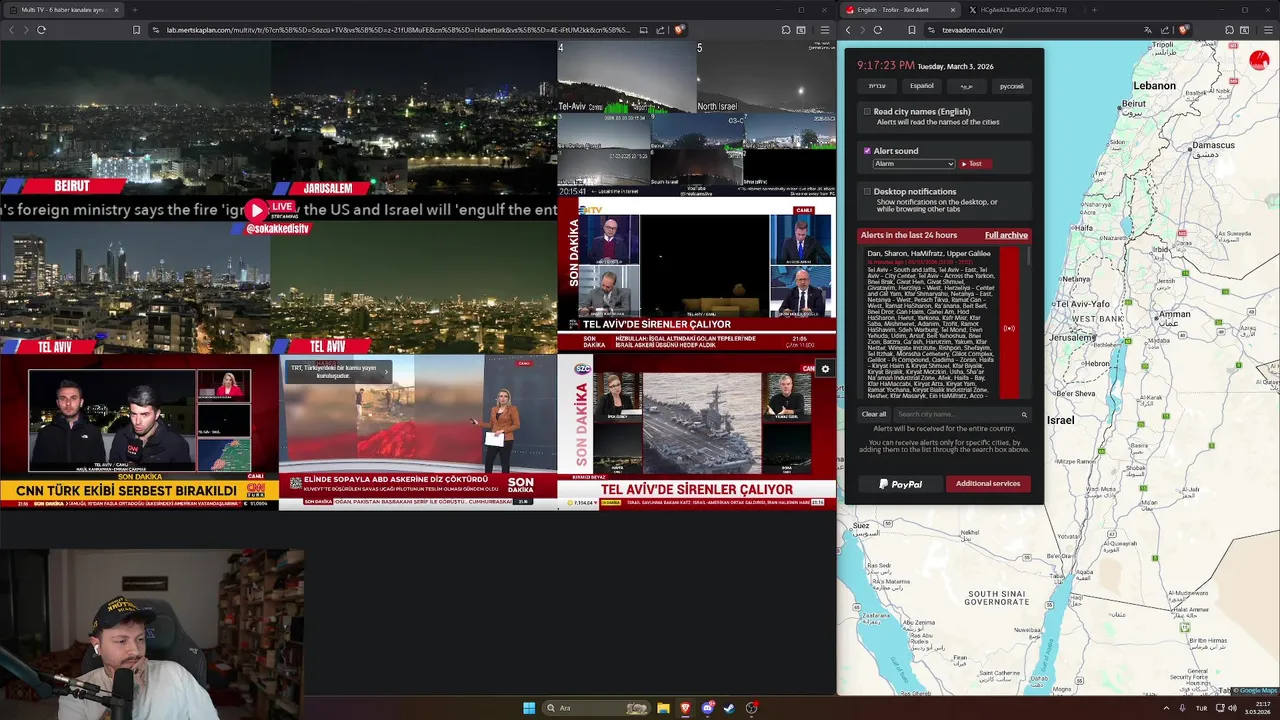Open the Multi TV browser hamburger menu
This screenshot has height=720, width=1280.
(x=824, y=30)
